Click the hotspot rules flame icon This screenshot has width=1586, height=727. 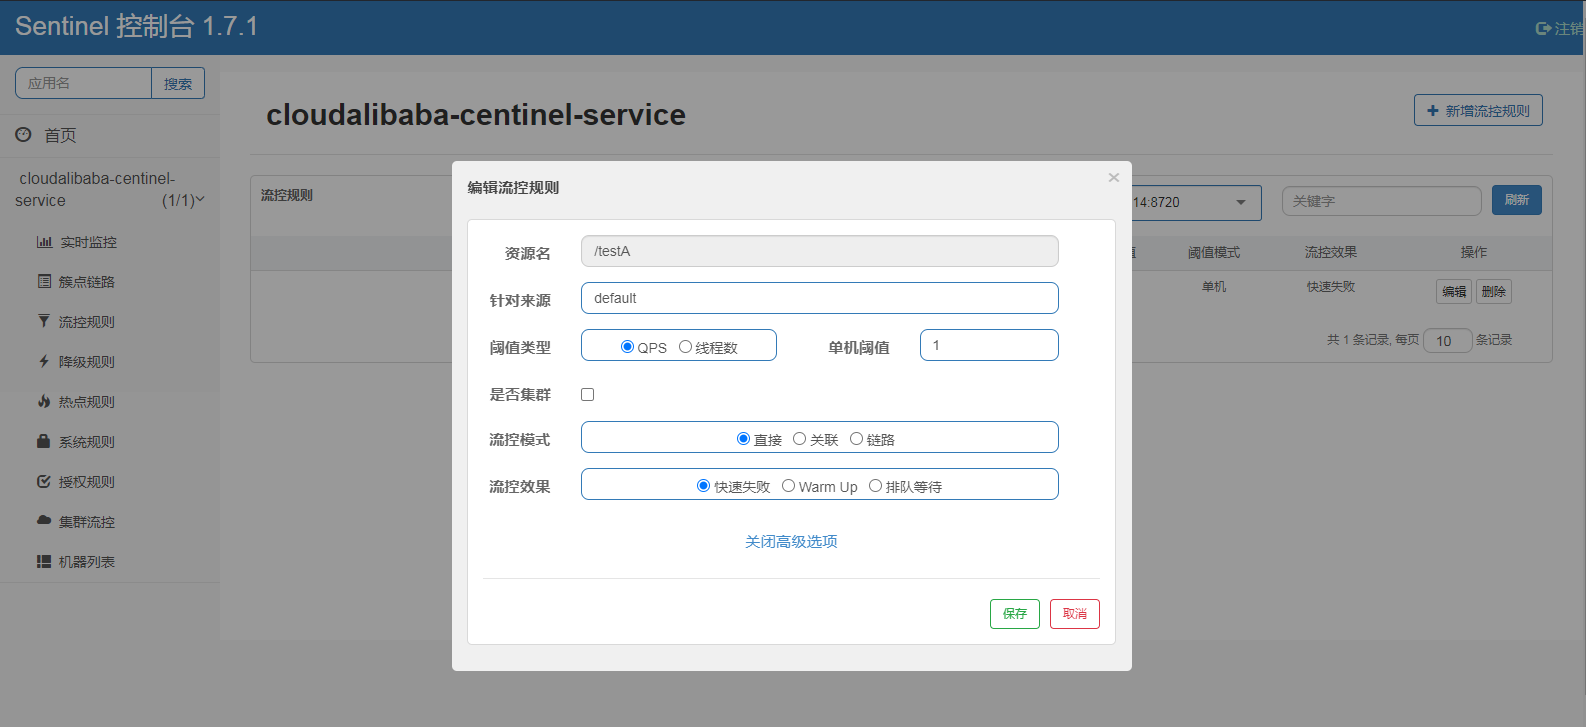[44, 401]
